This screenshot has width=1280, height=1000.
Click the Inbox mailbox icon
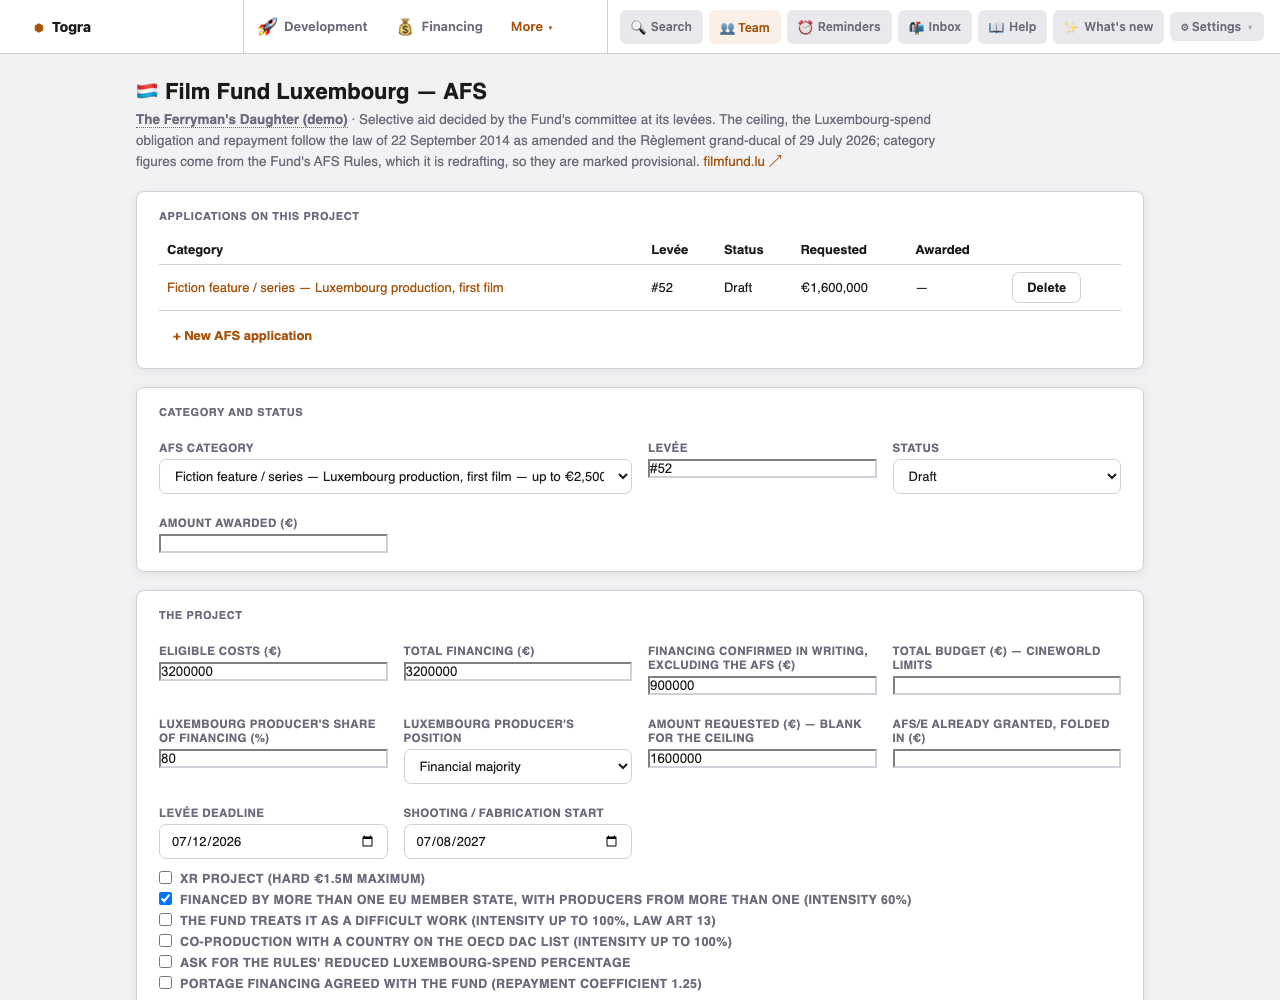click(x=916, y=27)
